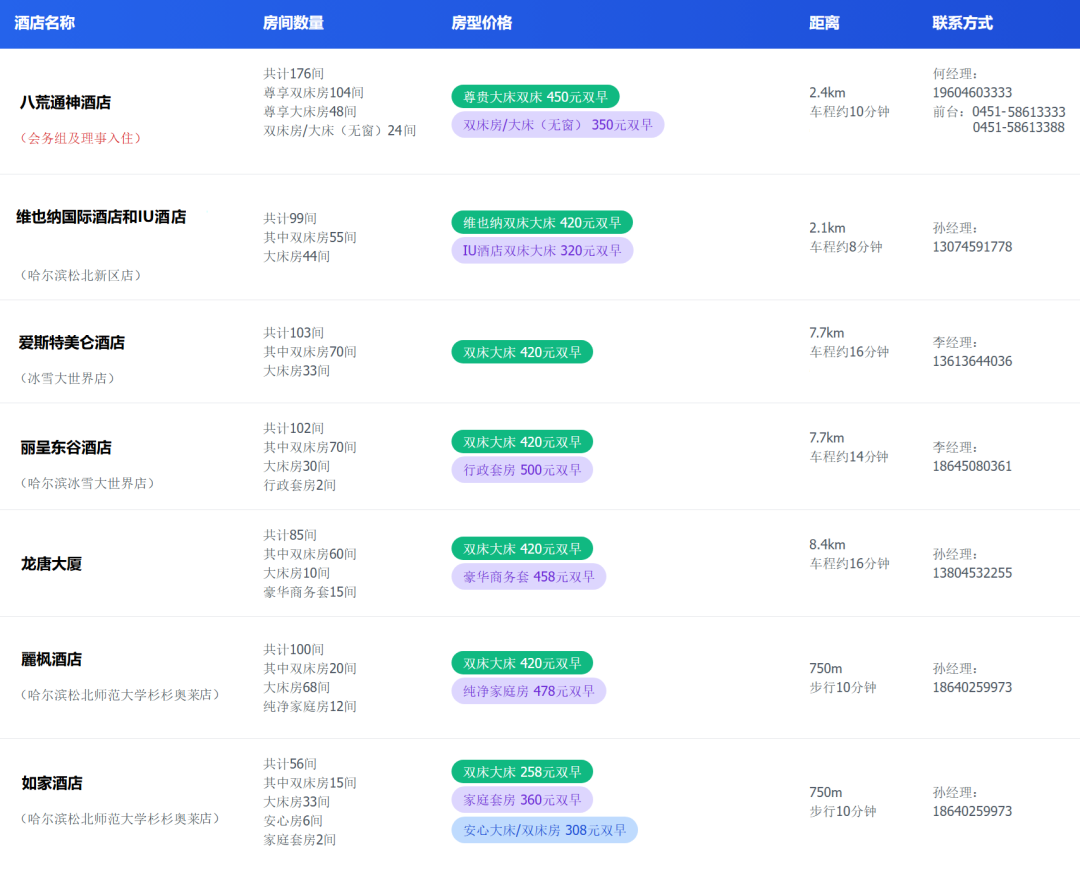Click the 共计100间 room count
Viewport: 1080px width, 871px height.
tap(293, 649)
